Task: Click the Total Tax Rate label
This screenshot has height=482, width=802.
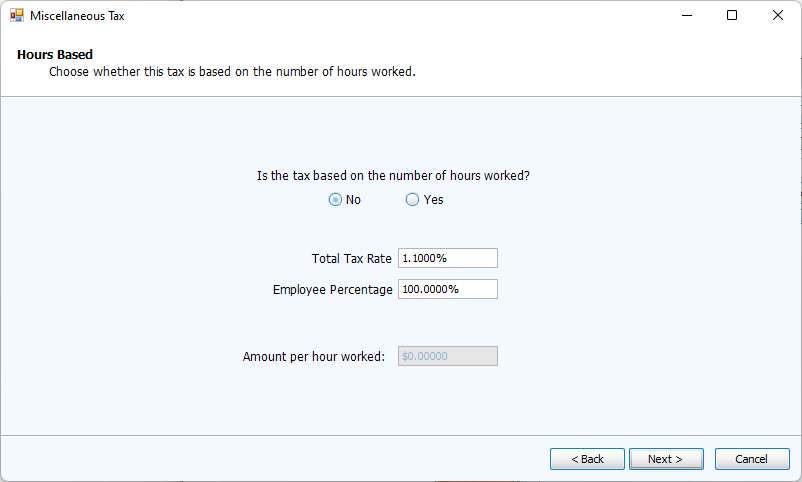Action: [x=352, y=258]
